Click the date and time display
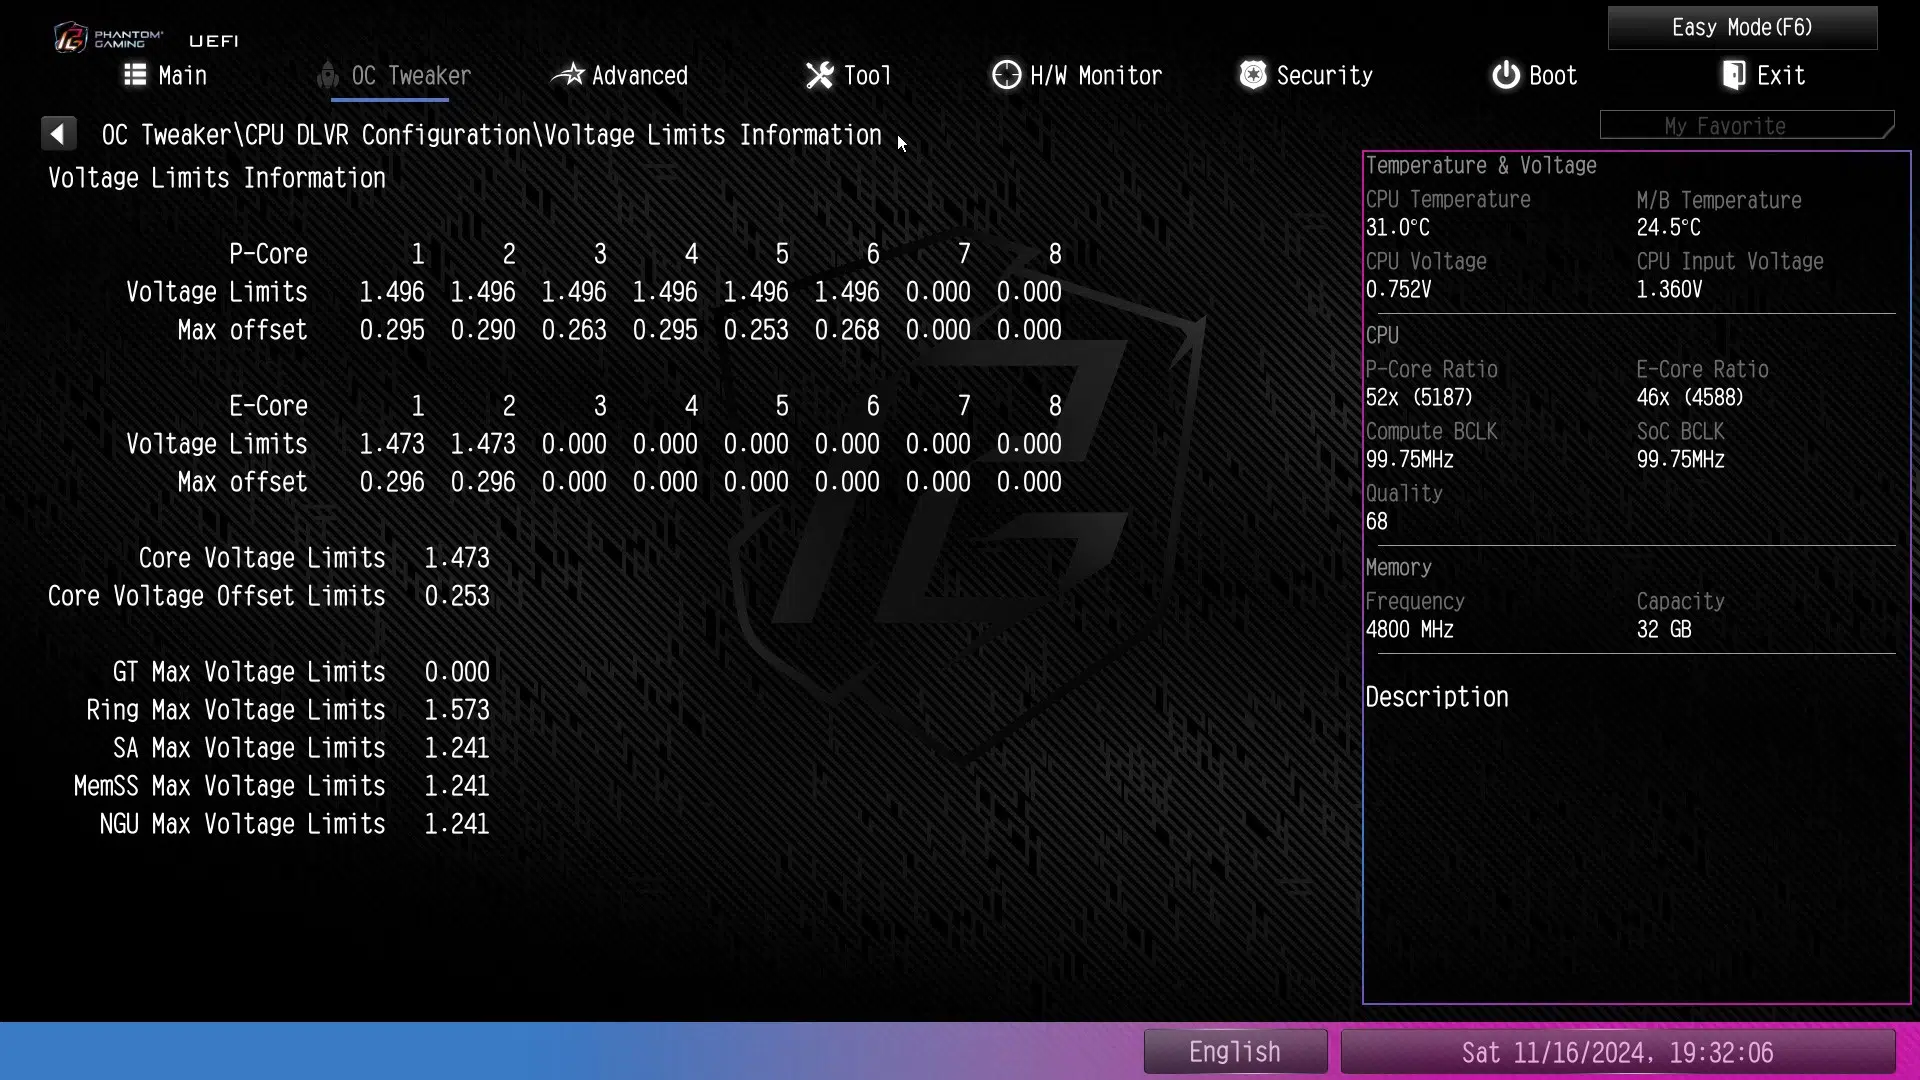1920x1080 pixels. point(1617,1052)
